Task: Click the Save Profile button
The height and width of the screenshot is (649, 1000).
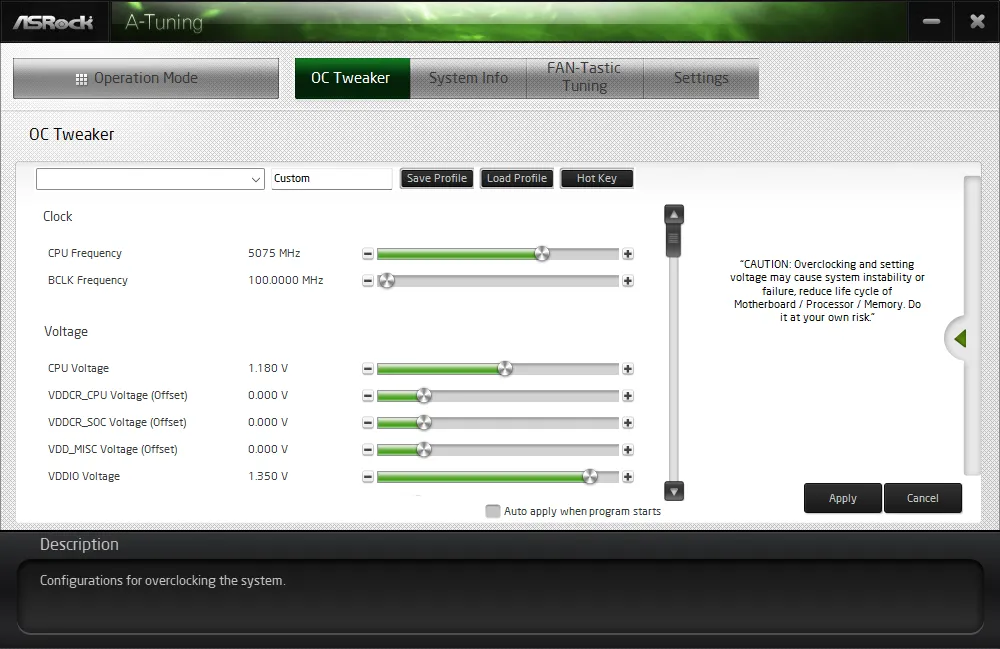Action: [x=437, y=179]
